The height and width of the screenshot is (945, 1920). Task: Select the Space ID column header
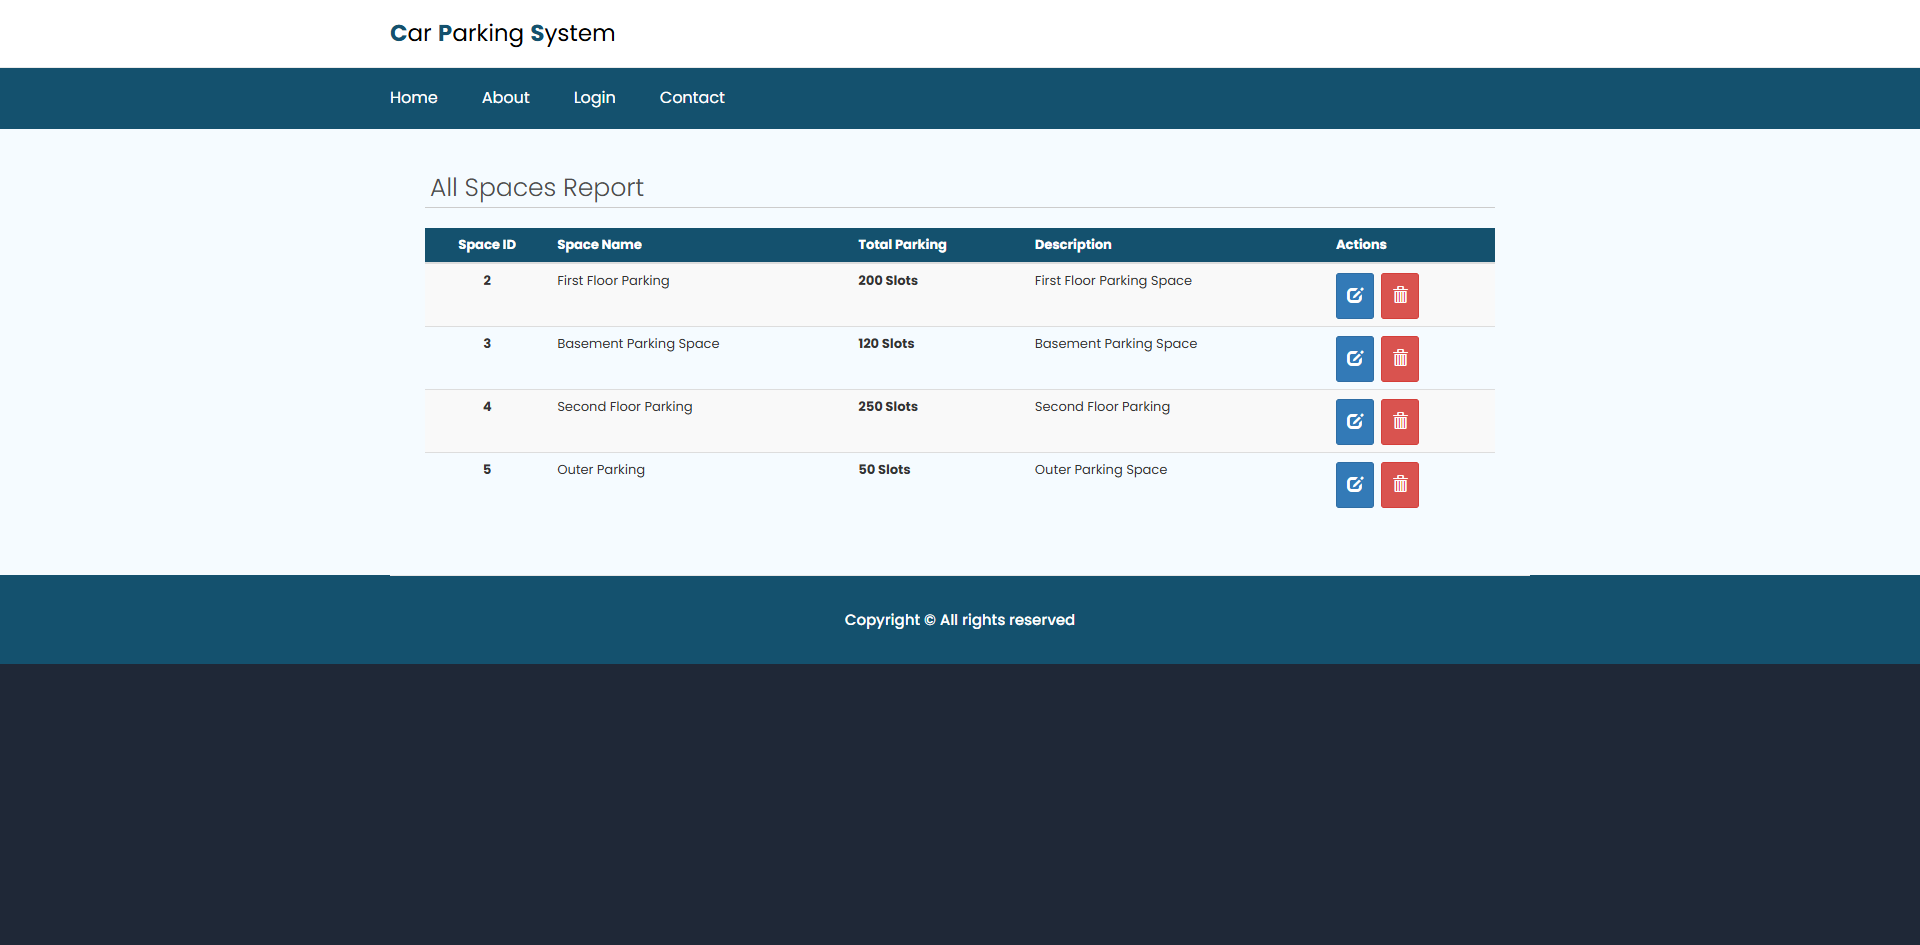click(x=486, y=244)
